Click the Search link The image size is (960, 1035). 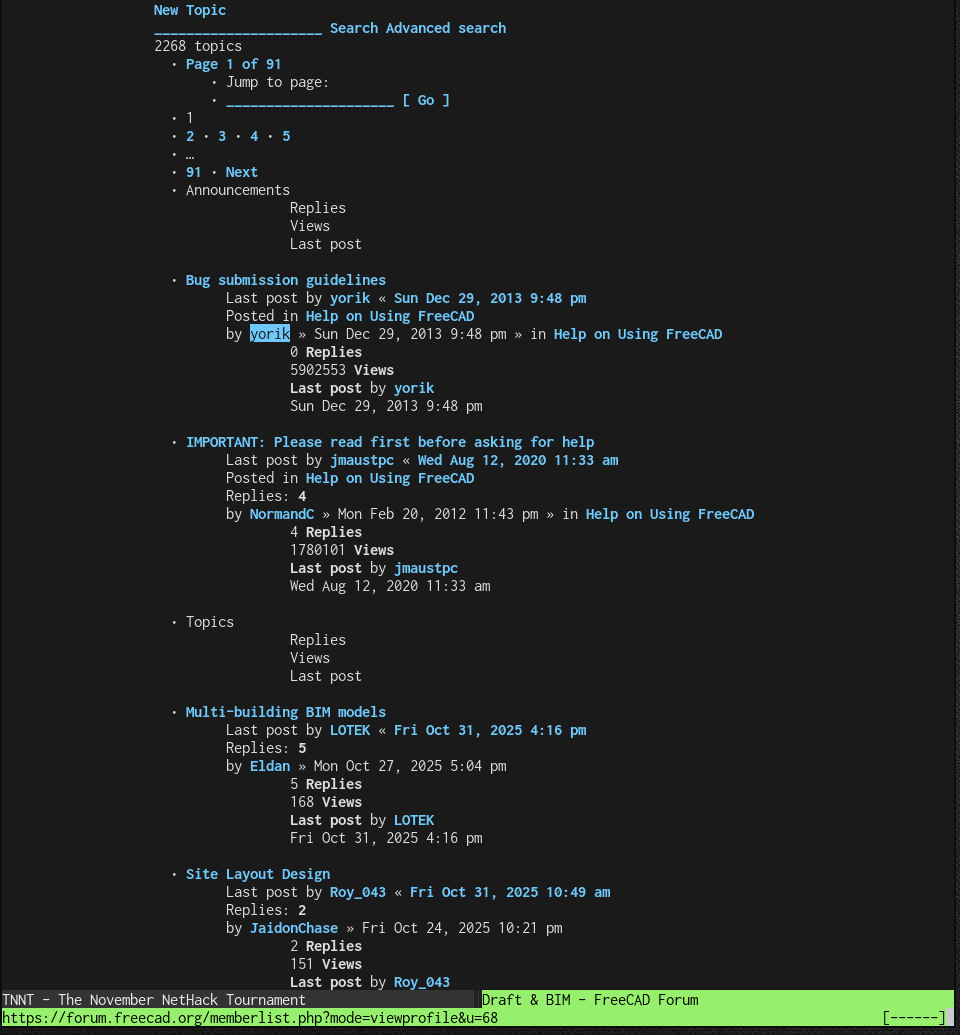tap(354, 28)
